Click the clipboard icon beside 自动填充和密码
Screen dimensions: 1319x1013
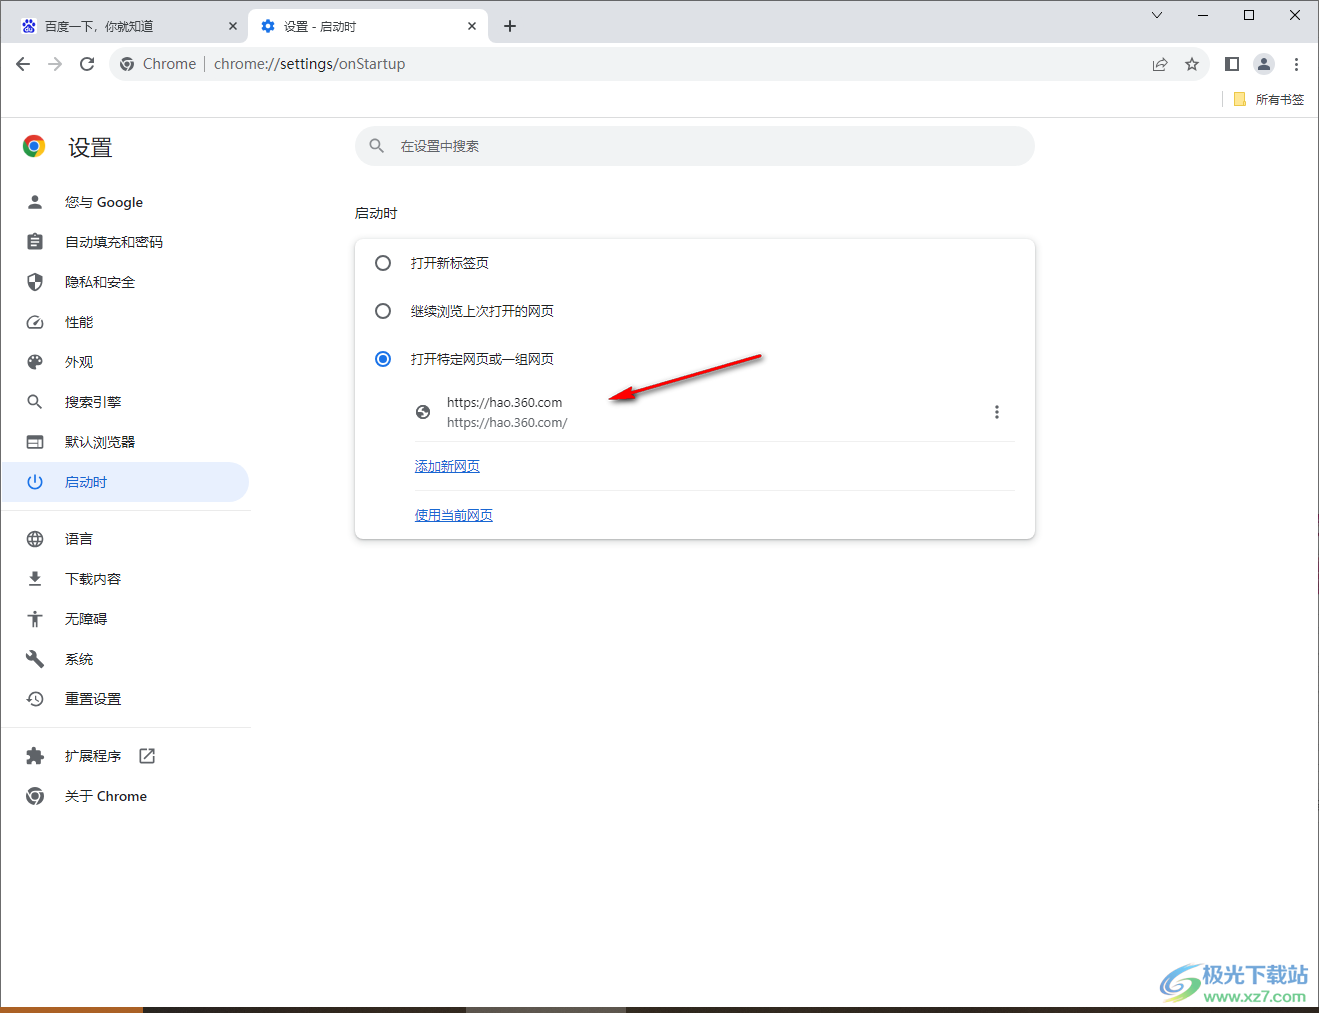point(35,242)
